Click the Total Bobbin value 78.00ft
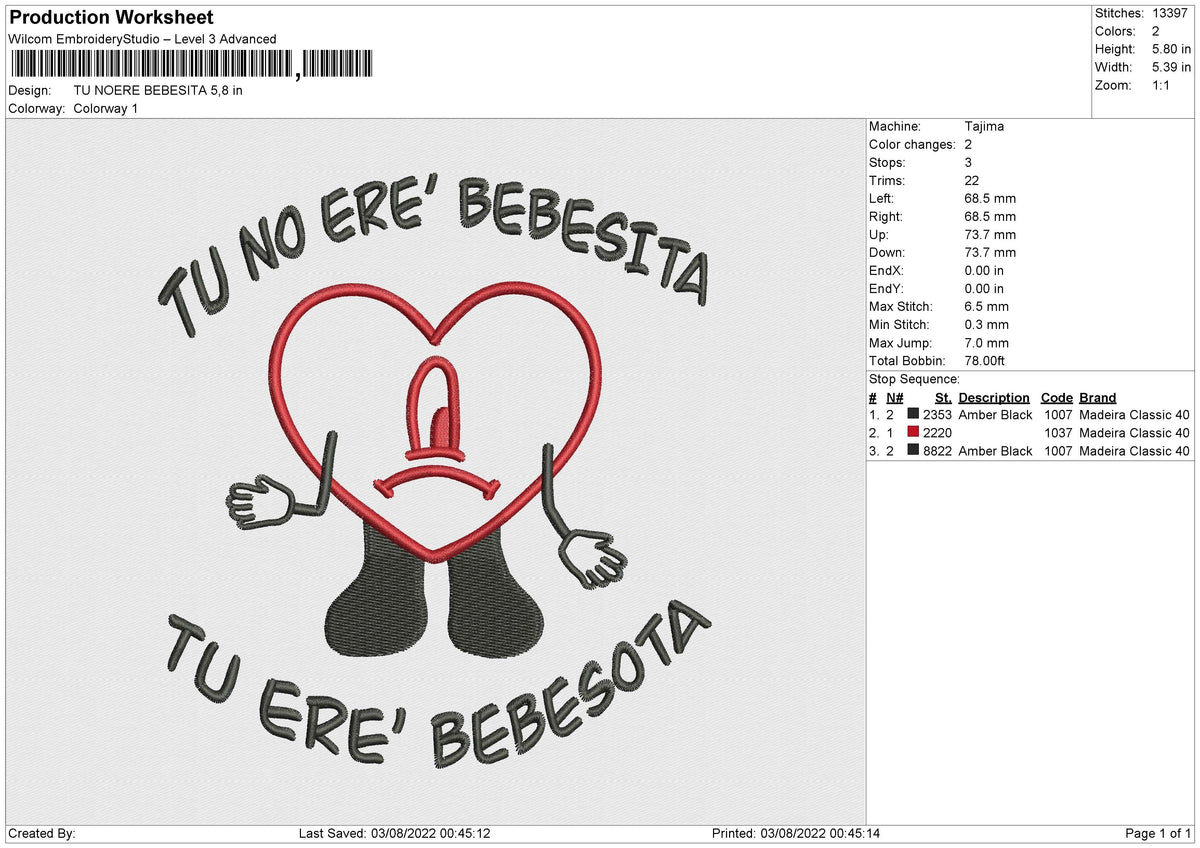This screenshot has height=848, width=1200. 984,360
